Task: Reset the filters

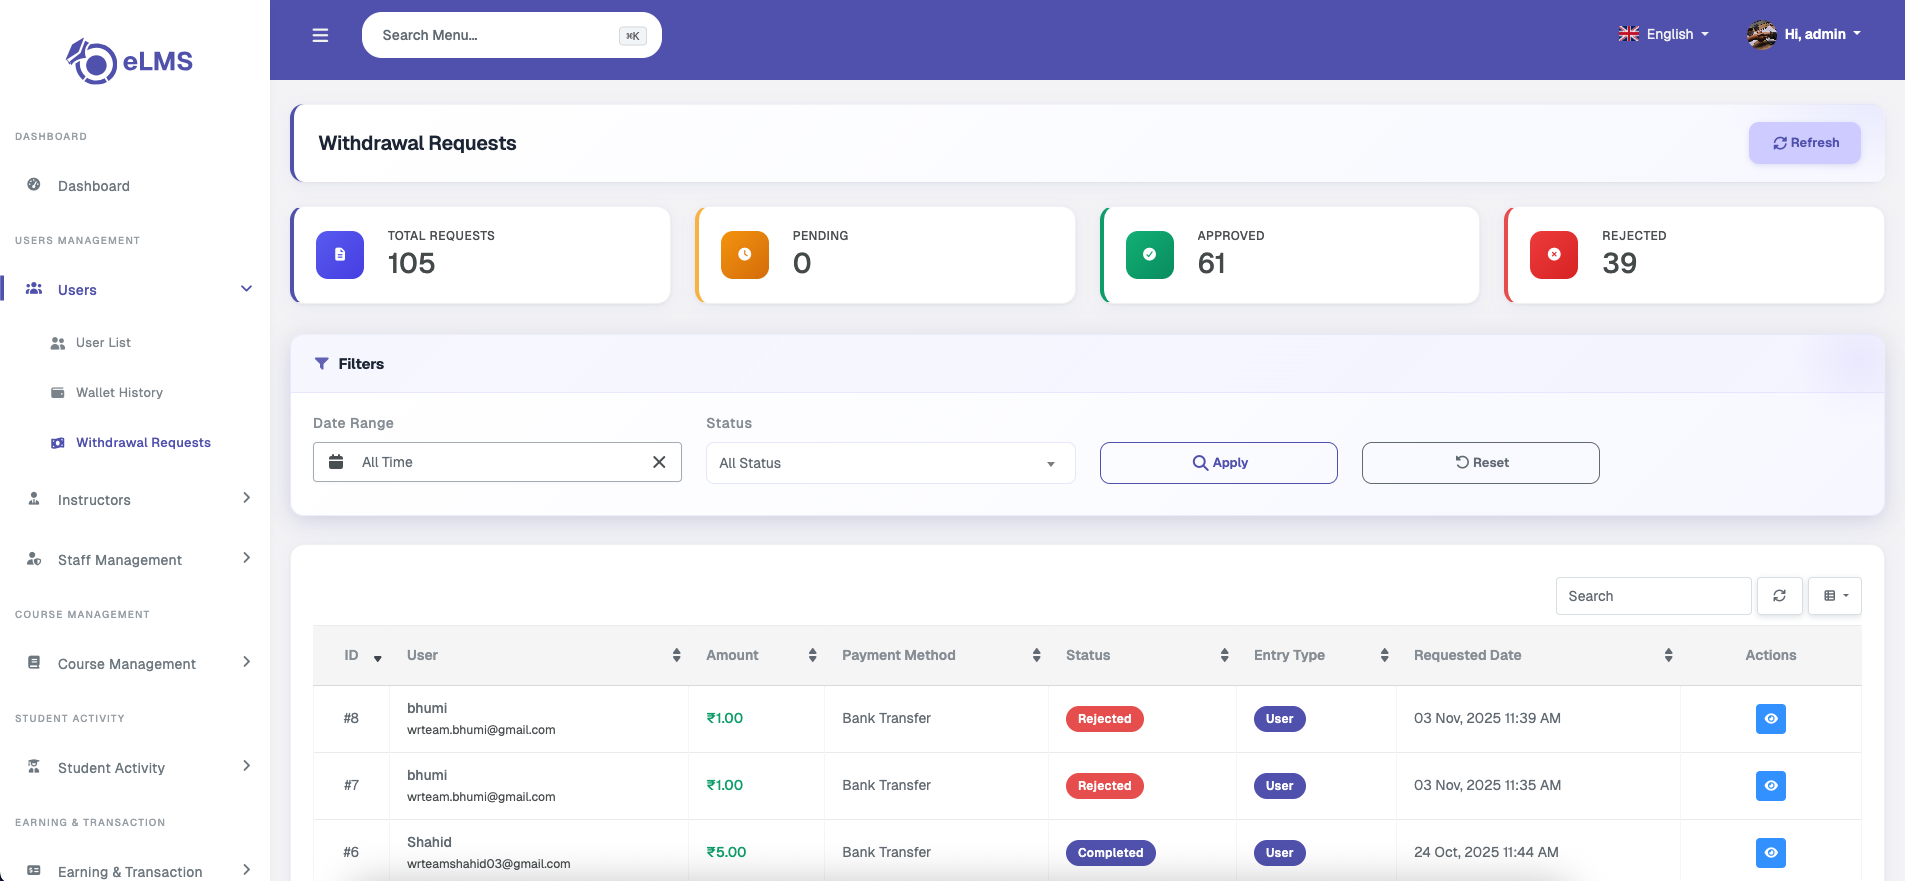Action: [x=1481, y=463]
